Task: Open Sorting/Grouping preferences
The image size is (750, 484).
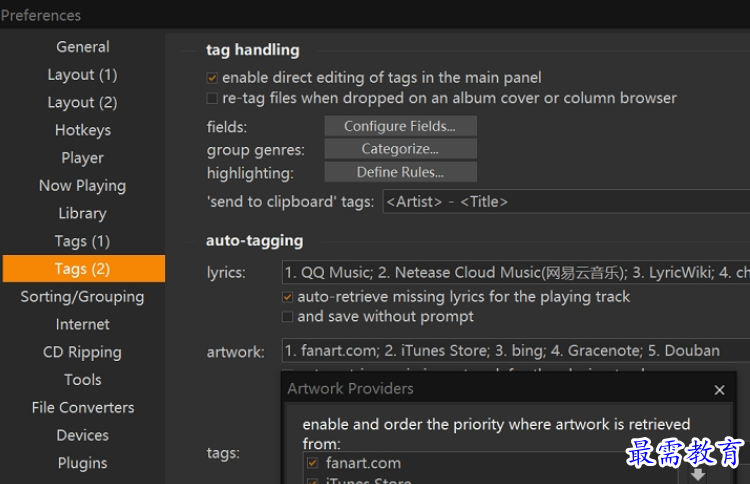Action: (83, 297)
